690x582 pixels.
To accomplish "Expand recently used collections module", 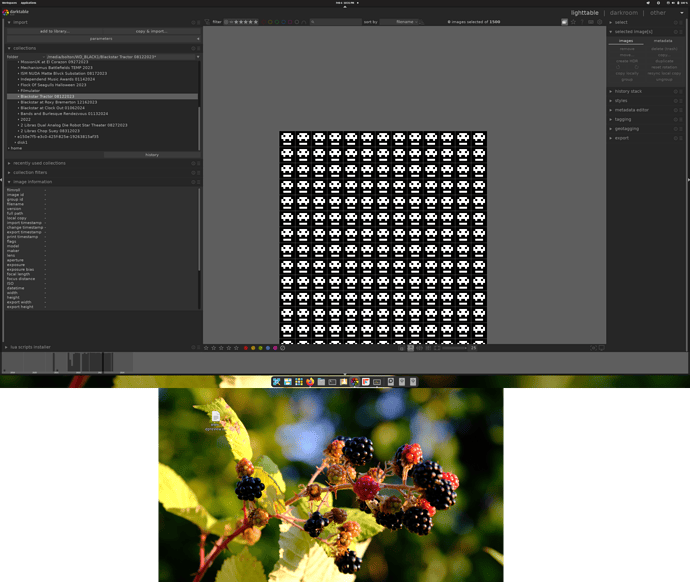I will pos(9,163).
